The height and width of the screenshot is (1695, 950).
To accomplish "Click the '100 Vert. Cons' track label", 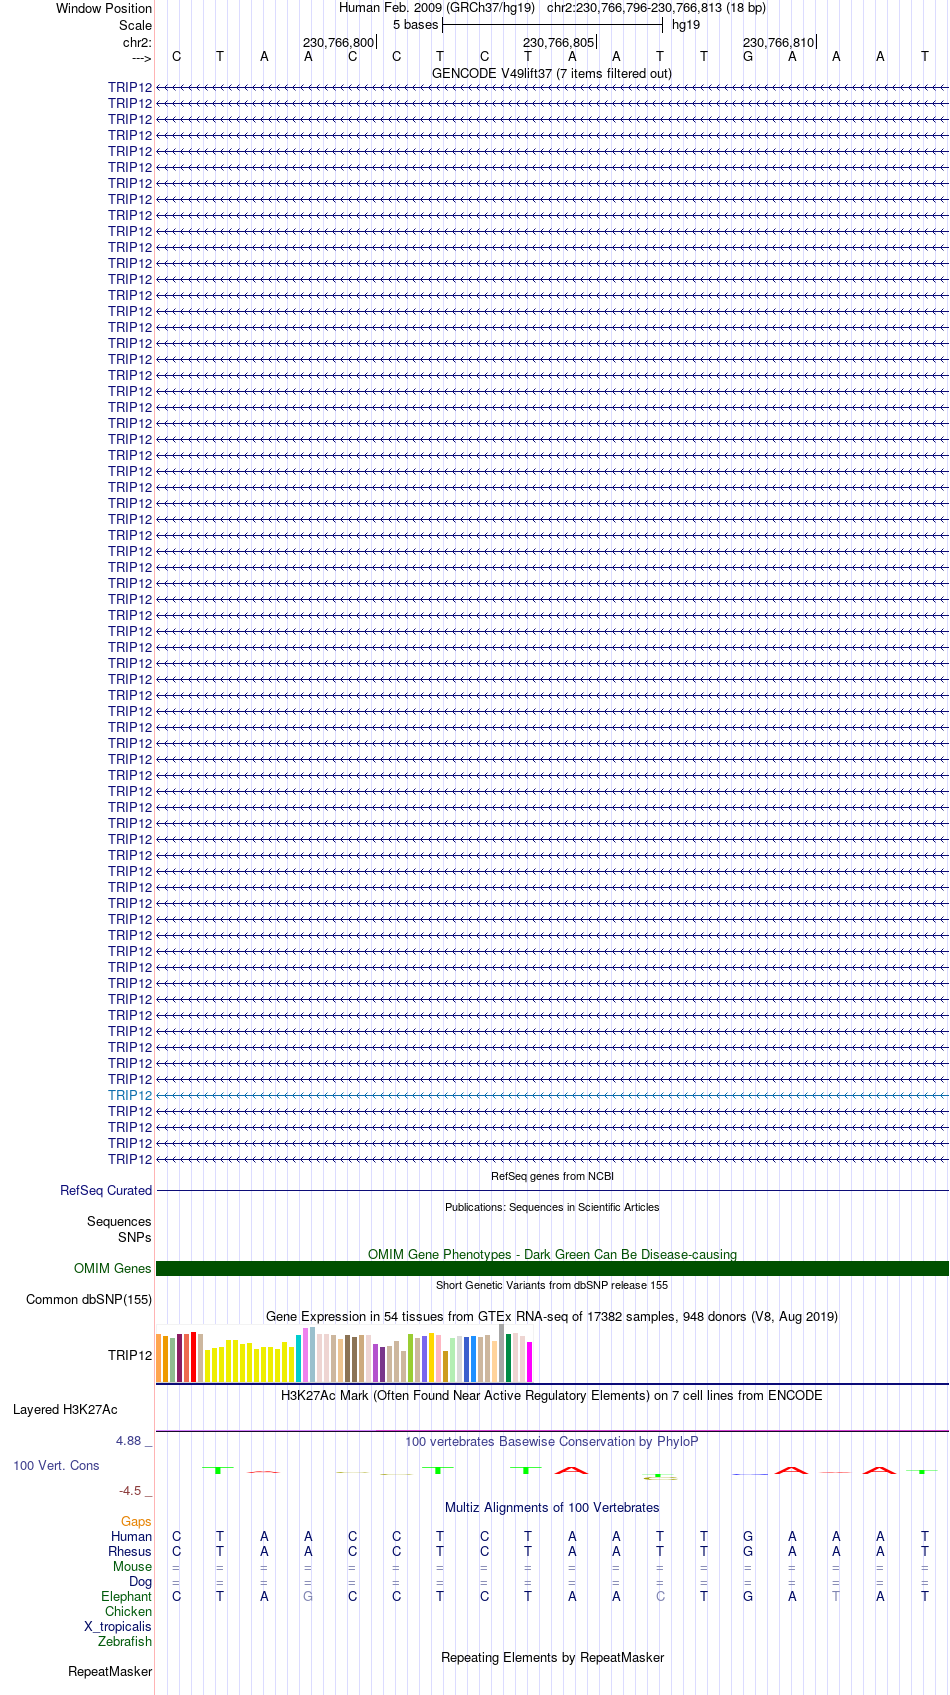I will [x=56, y=1466].
